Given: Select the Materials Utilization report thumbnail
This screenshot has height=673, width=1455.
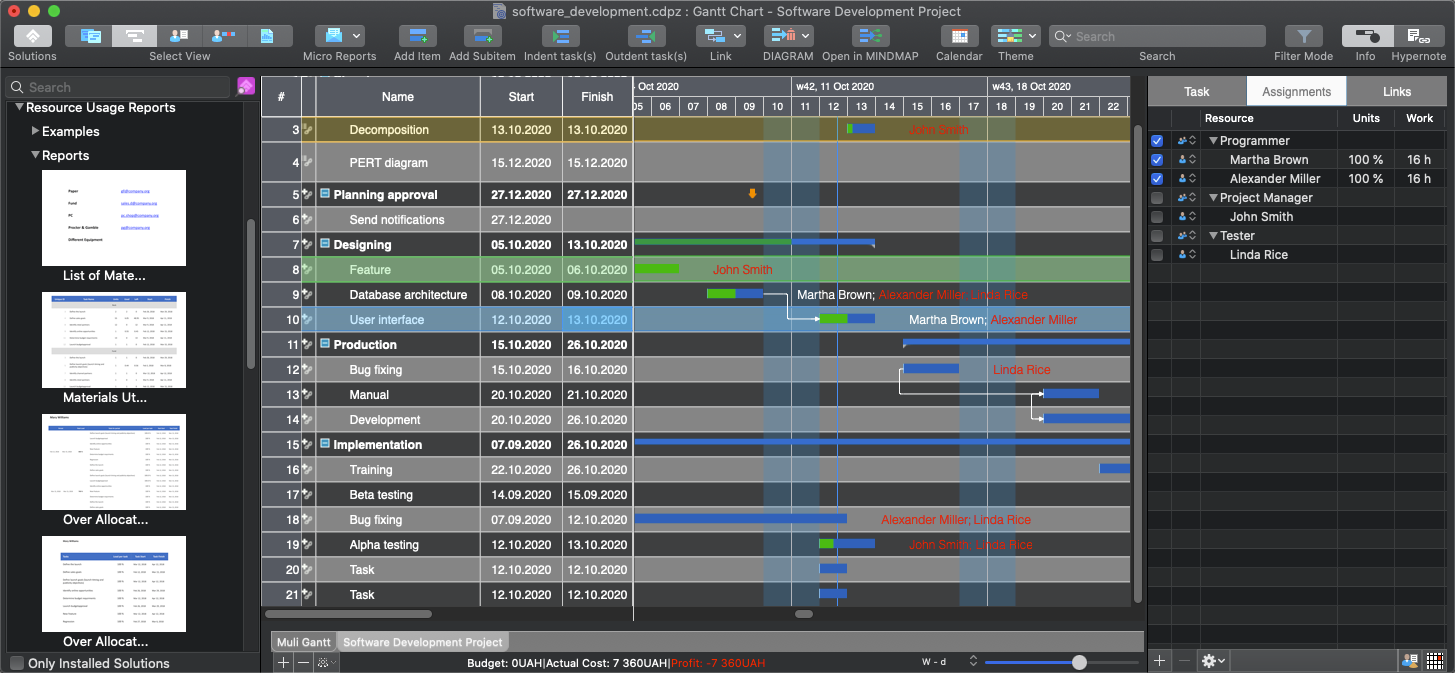Looking at the screenshot, I should pyautogui.click(x=114, y=340).
